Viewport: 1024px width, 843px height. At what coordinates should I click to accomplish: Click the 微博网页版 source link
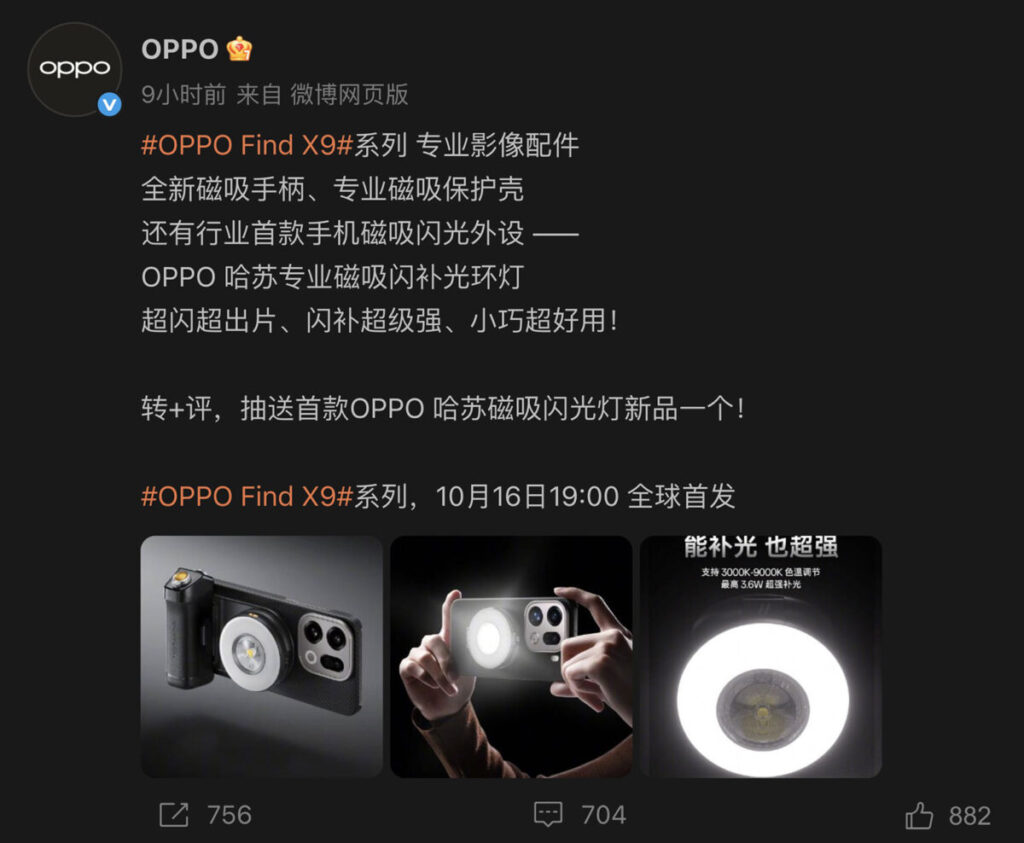pyautogui.click(x=349, y=95)
